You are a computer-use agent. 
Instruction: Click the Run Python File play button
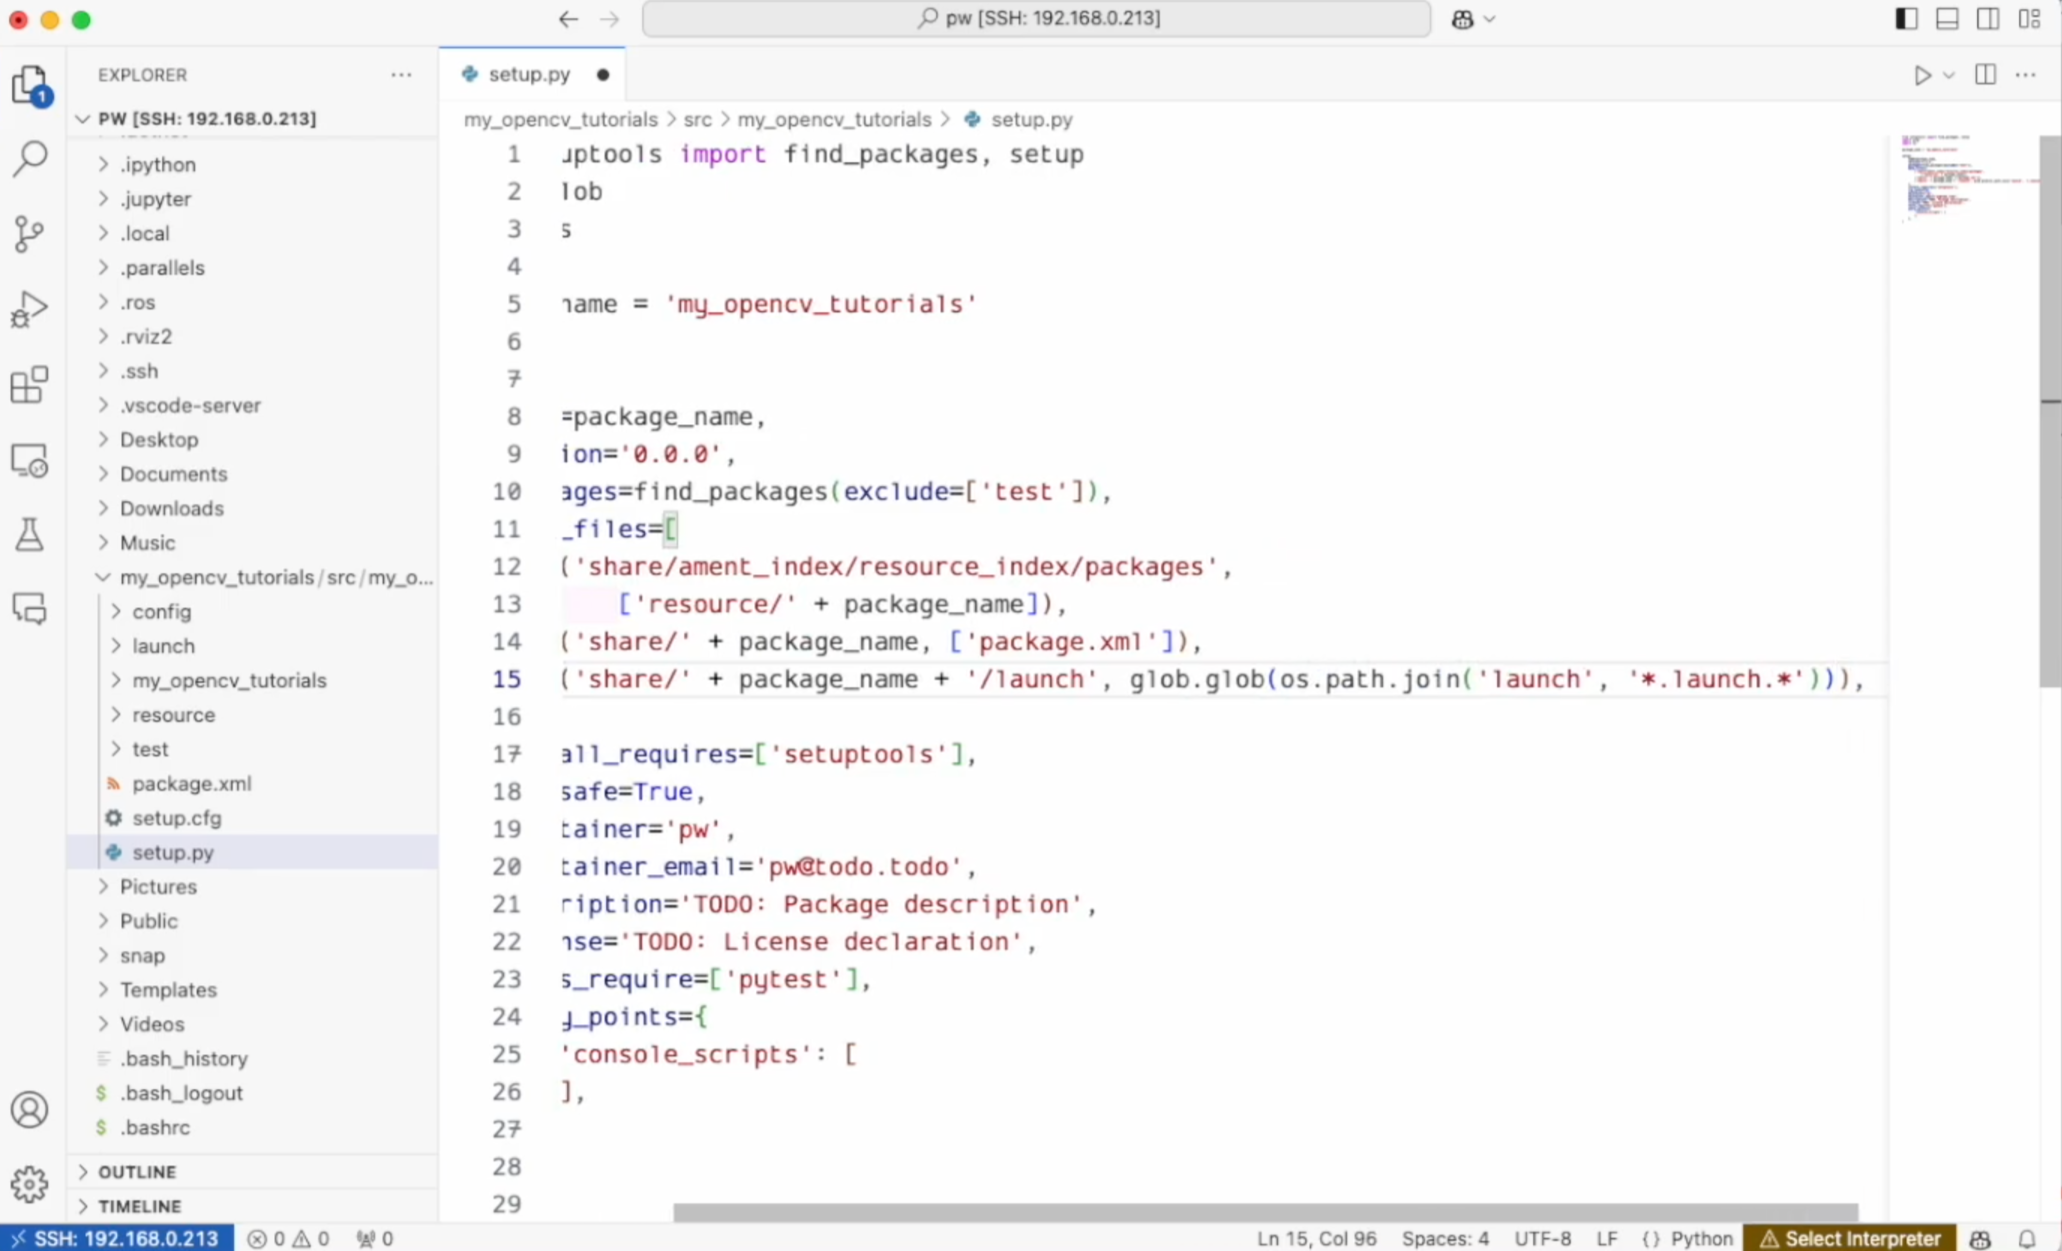pyautogui.click(x=1921, y=75)
